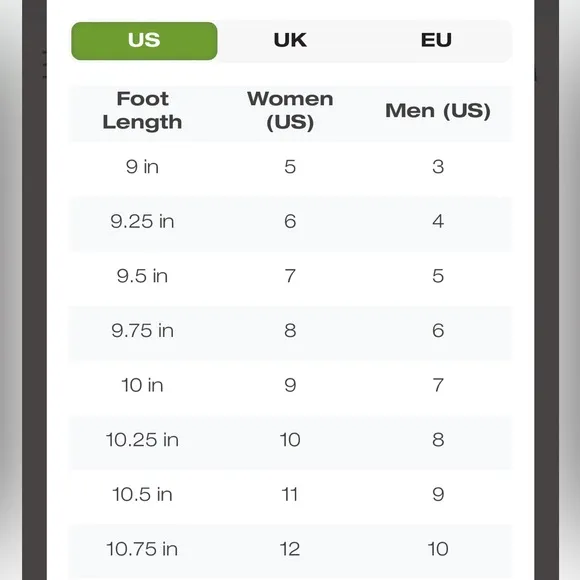This screenshot has height=580, width=580.
Task: Click Men's size 4 cell
Action: 438,222
